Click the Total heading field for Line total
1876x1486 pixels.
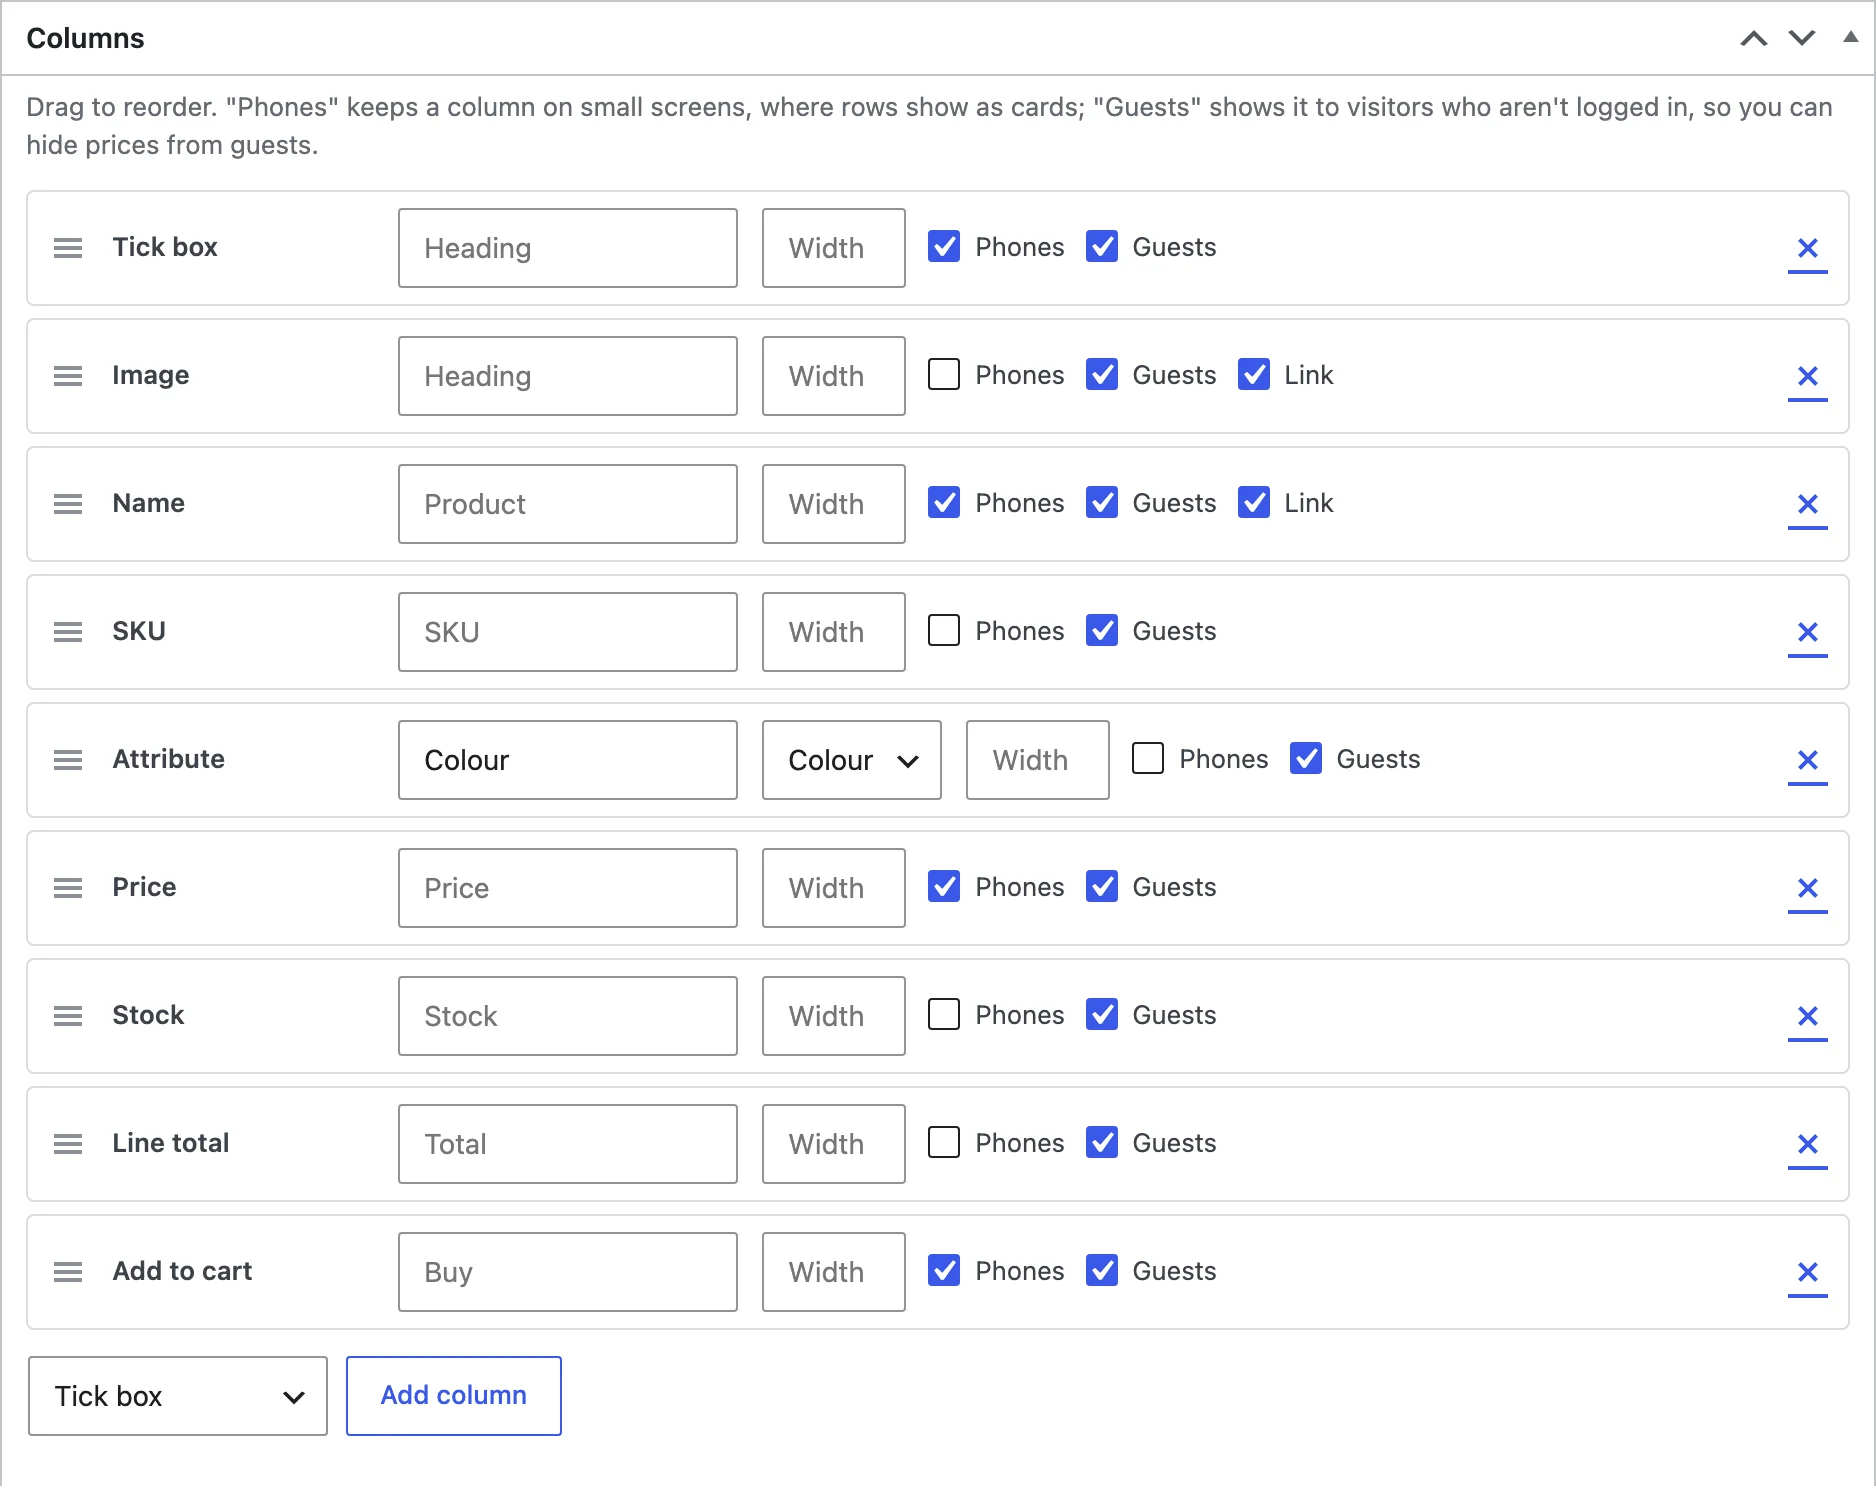[x=568, y=1144]
